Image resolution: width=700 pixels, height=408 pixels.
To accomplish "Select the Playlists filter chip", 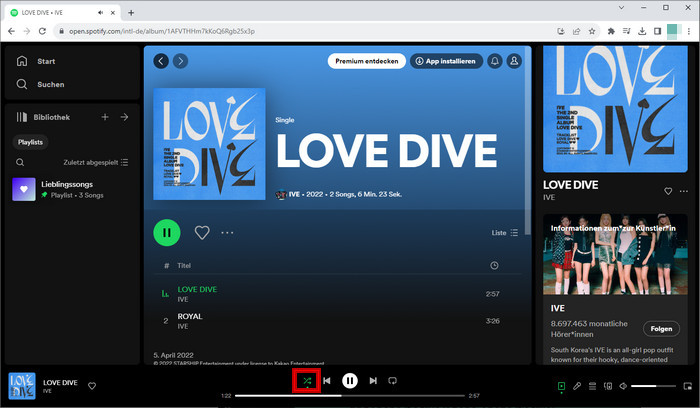I will pos(30,142).
